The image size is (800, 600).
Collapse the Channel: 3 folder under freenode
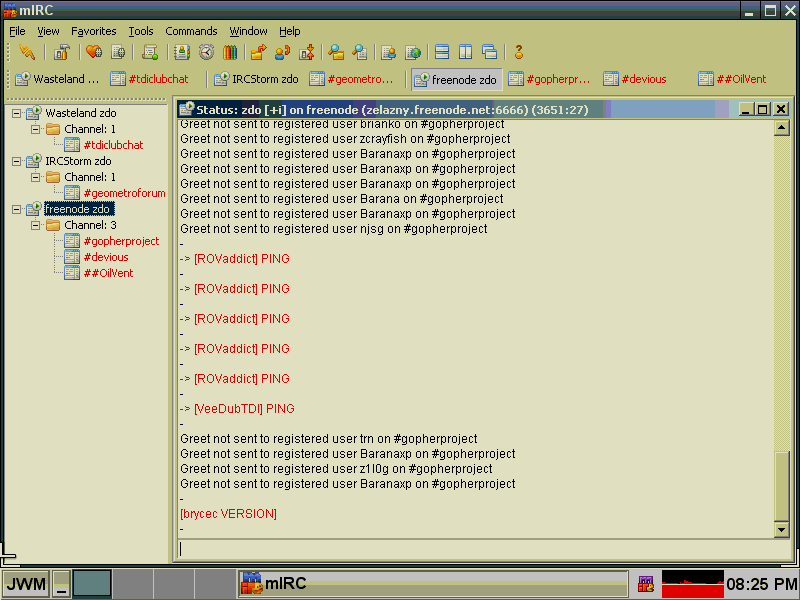[35, 225]
